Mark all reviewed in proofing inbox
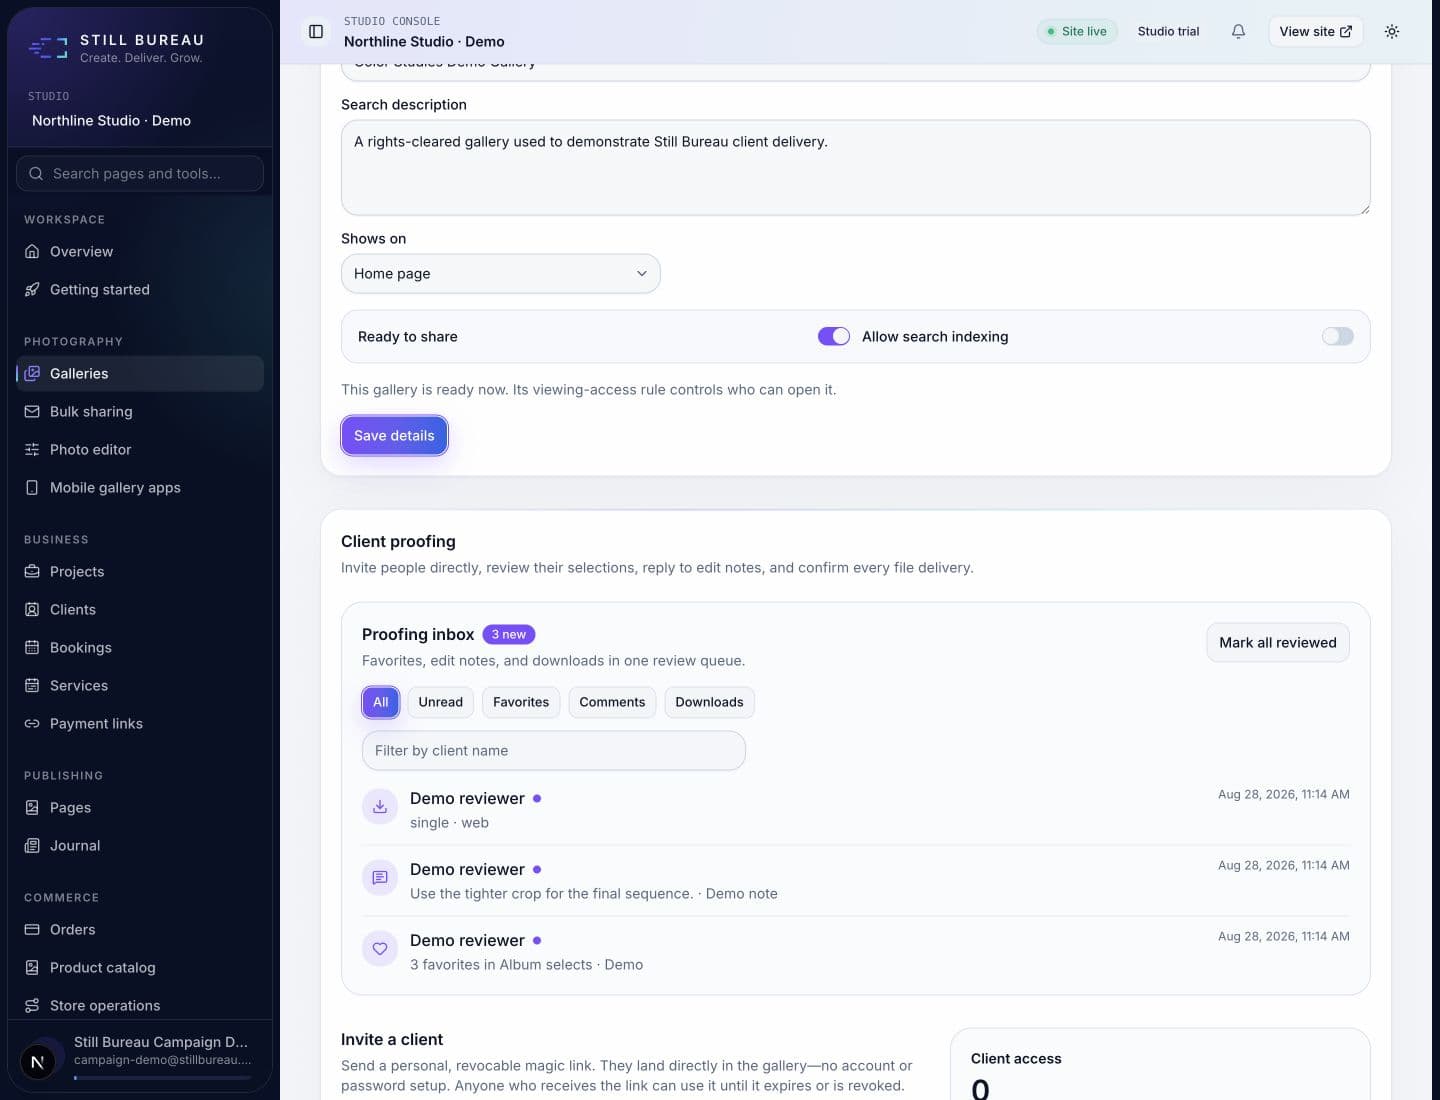 pyautogui.click(x=1278, y=643)
